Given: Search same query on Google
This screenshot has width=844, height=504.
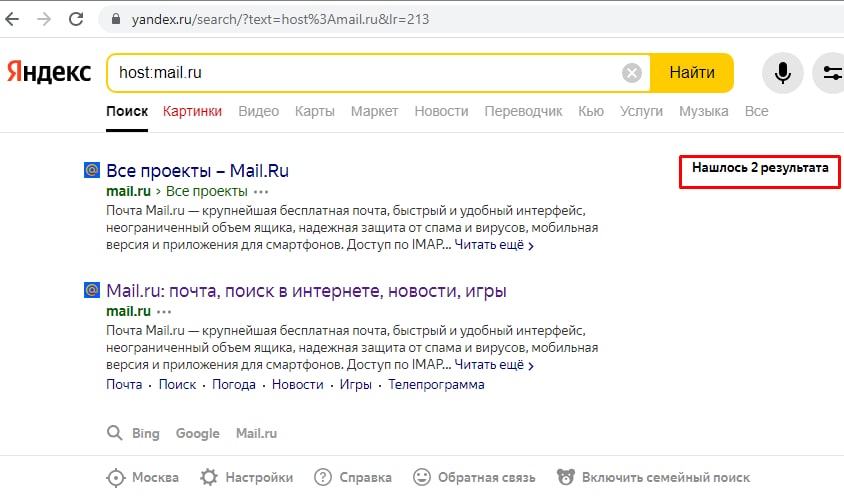Looking at the screenshot, I should pyautogui.click(x=198, y=433).
